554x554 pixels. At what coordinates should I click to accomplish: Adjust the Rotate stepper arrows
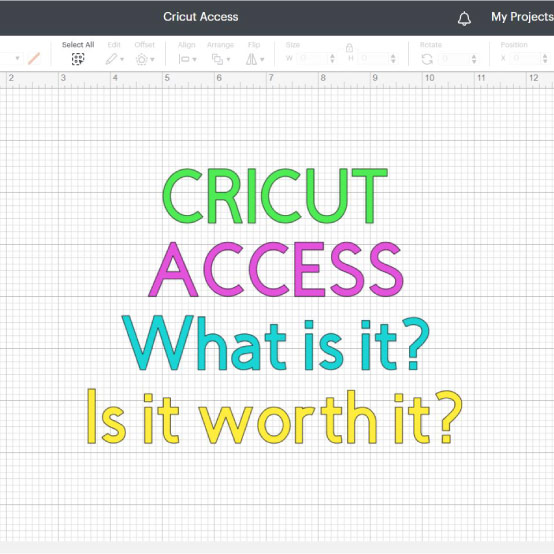click(x=474, y=58)
